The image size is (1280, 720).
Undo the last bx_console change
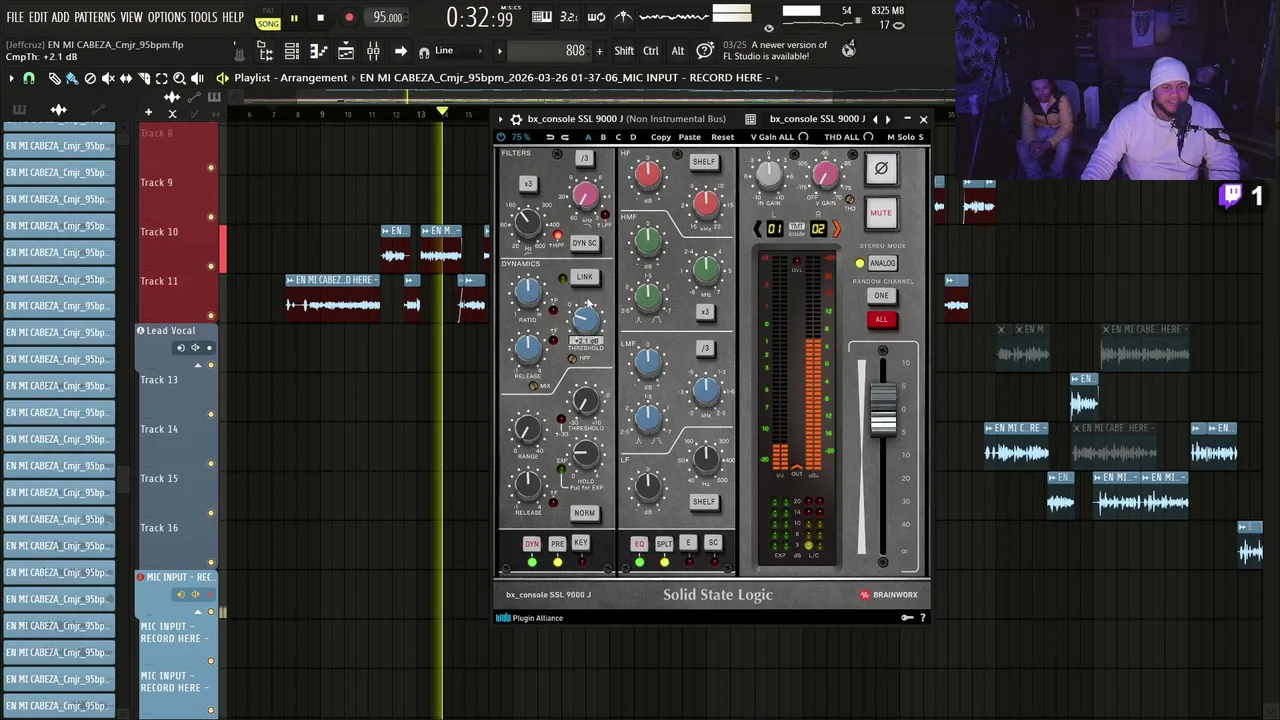(550, 137)
